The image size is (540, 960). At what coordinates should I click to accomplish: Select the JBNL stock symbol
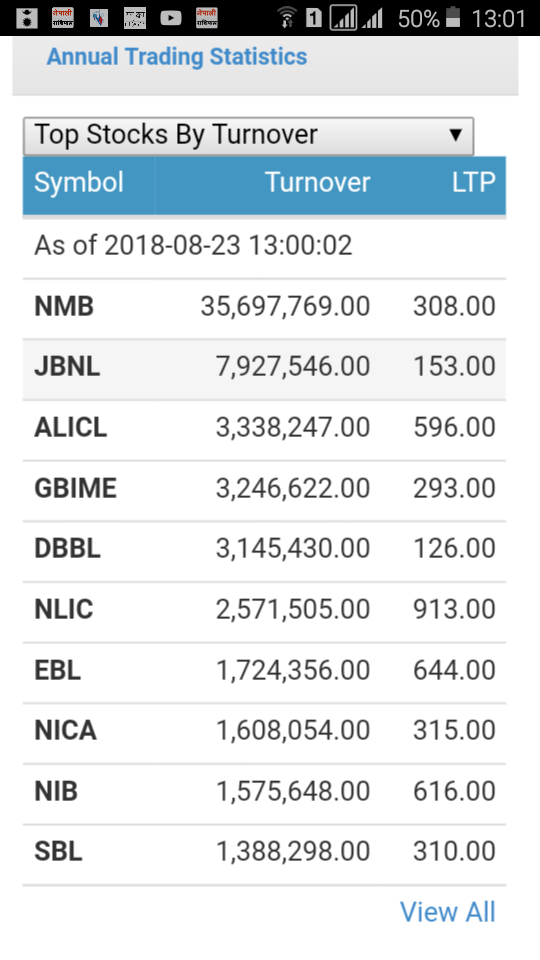coord(67,368)
